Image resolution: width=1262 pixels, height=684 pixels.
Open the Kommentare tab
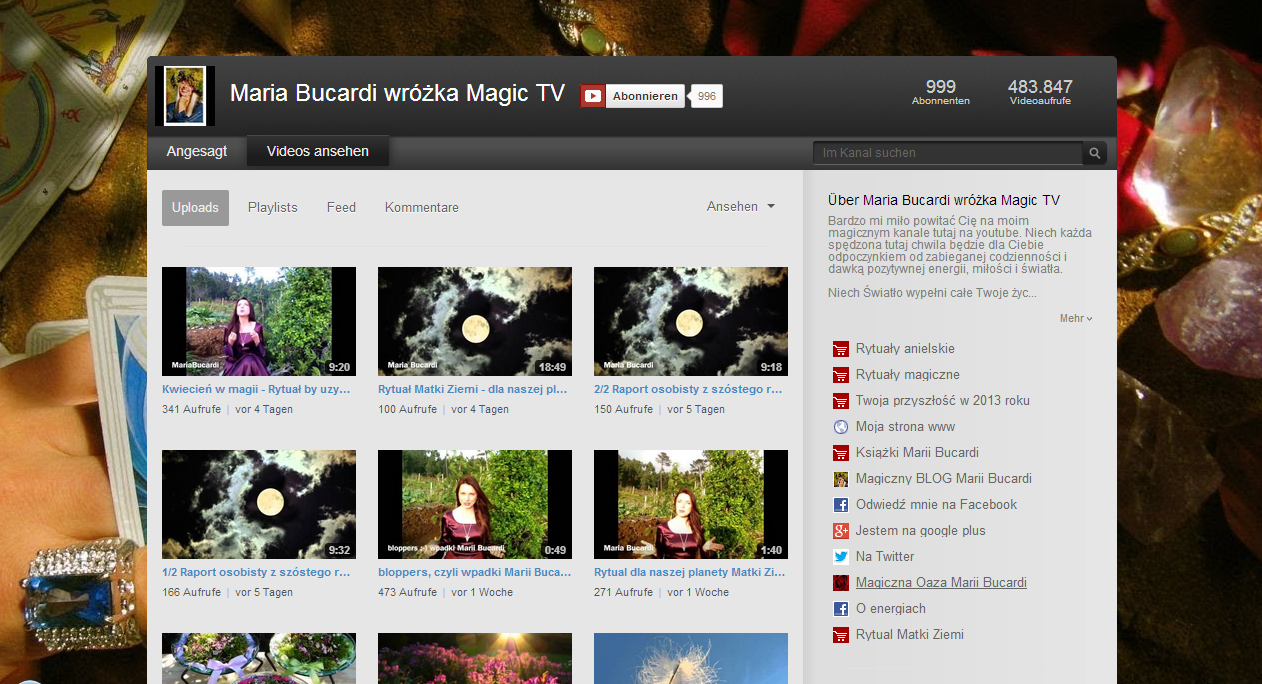click(422, 208)
